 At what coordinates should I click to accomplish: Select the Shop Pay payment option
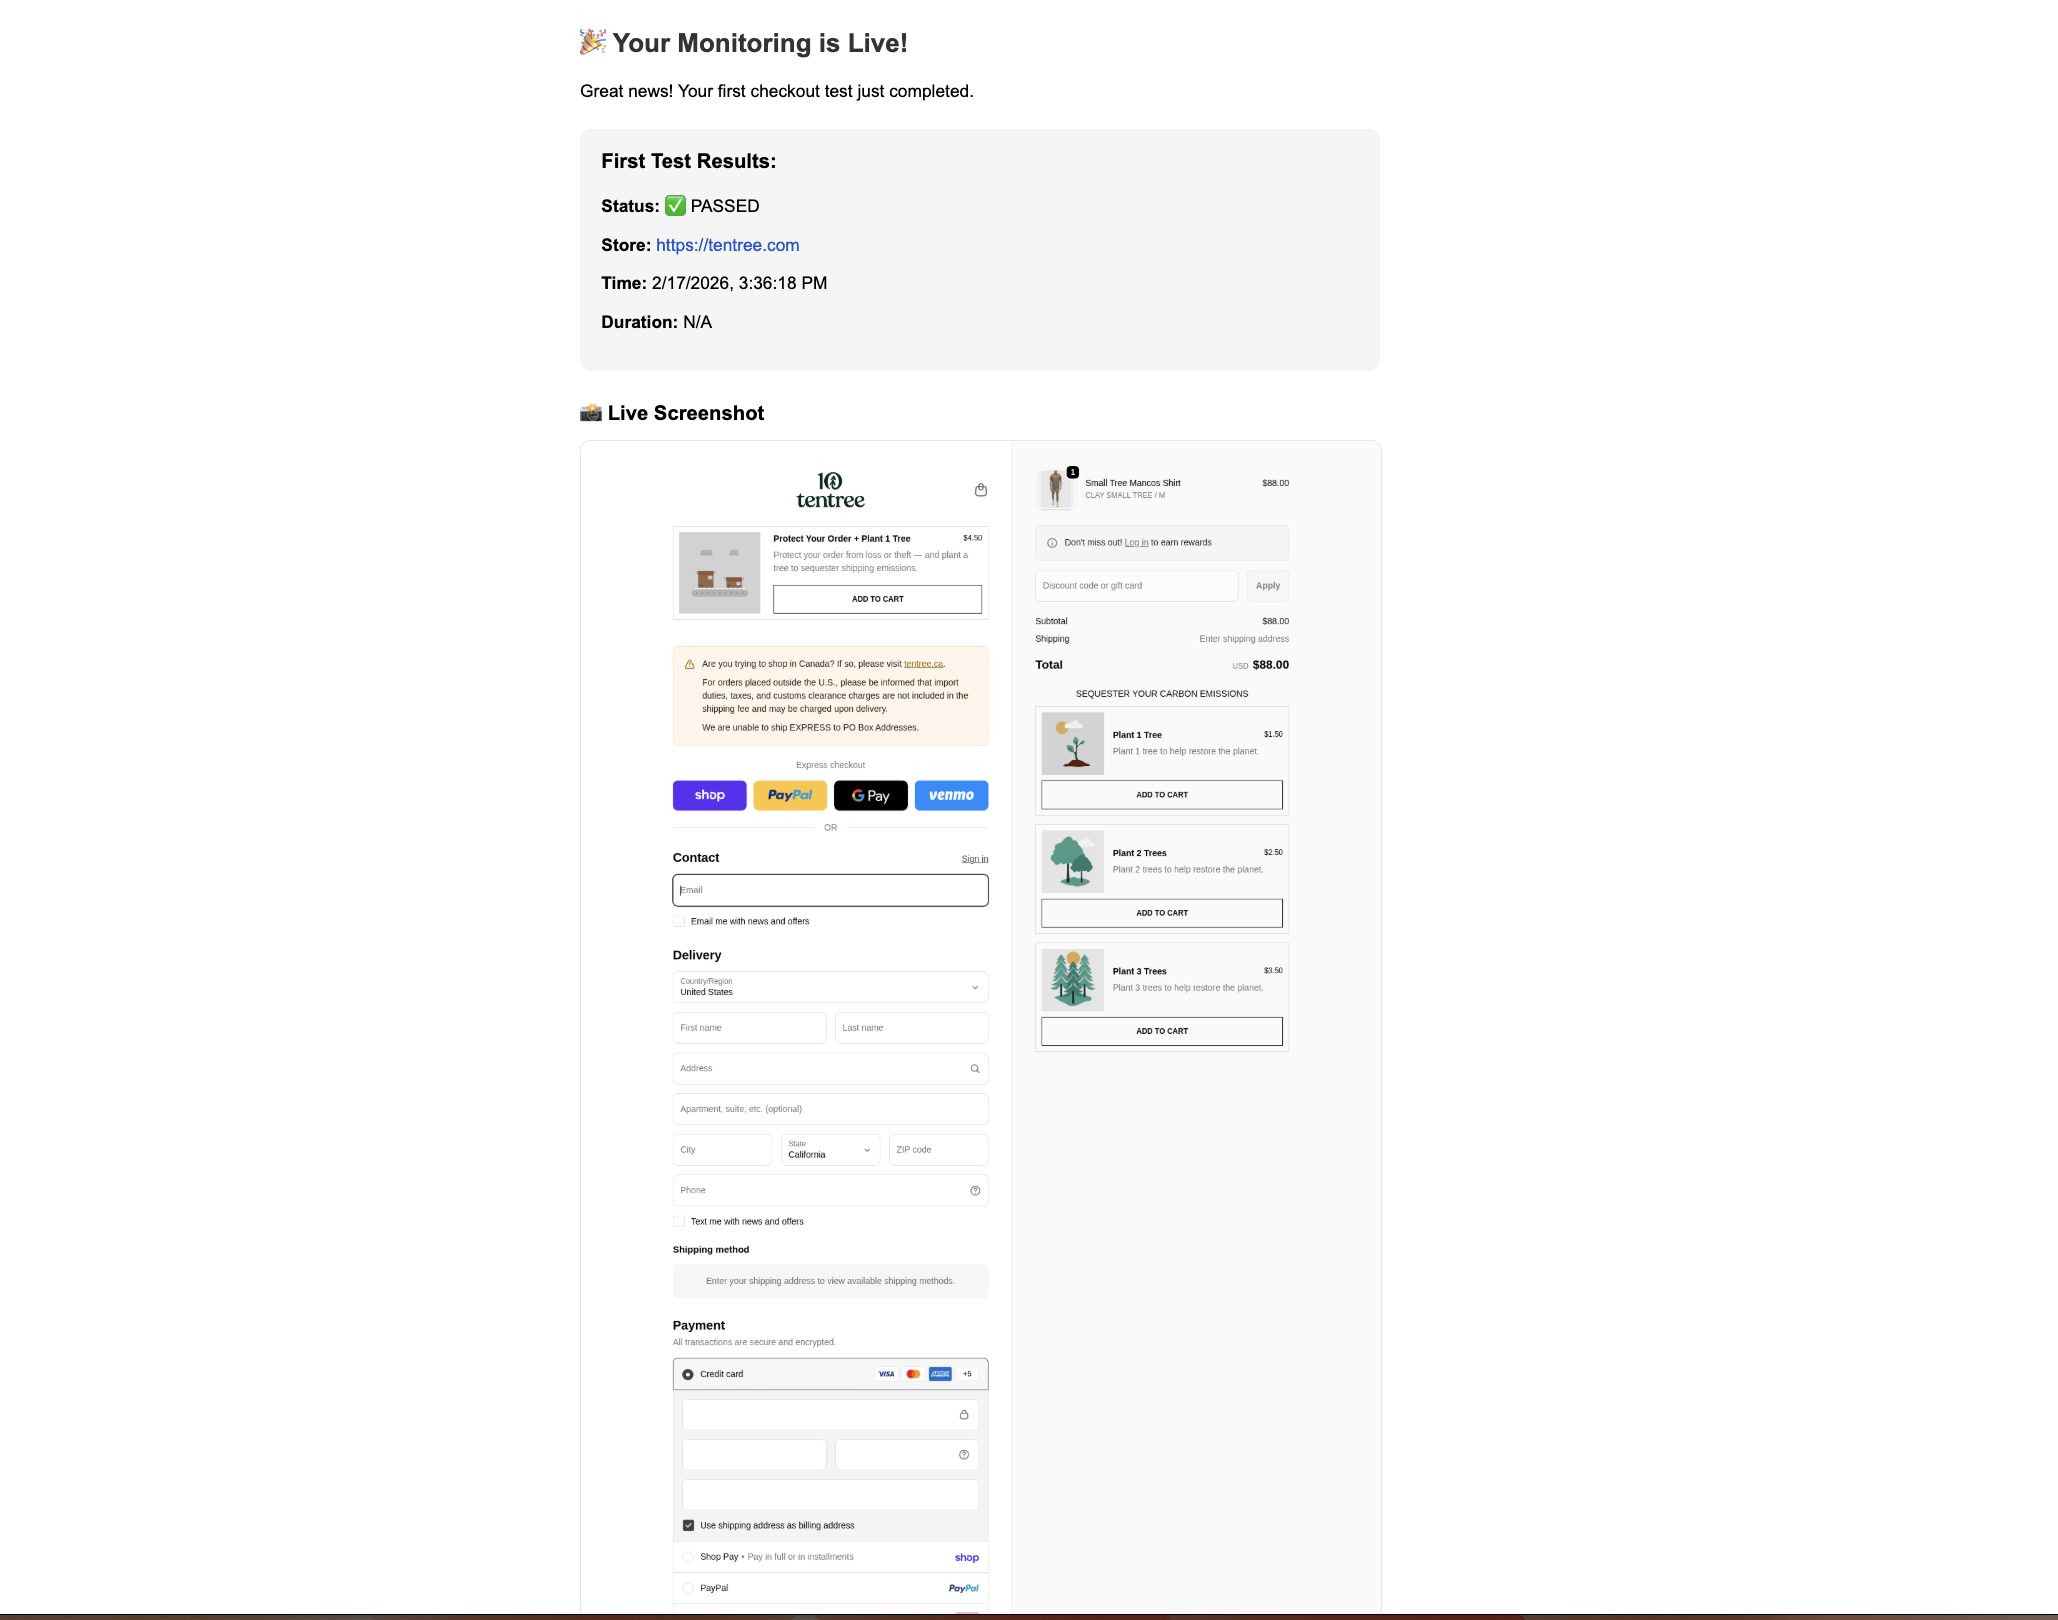tap(687, 1557)
